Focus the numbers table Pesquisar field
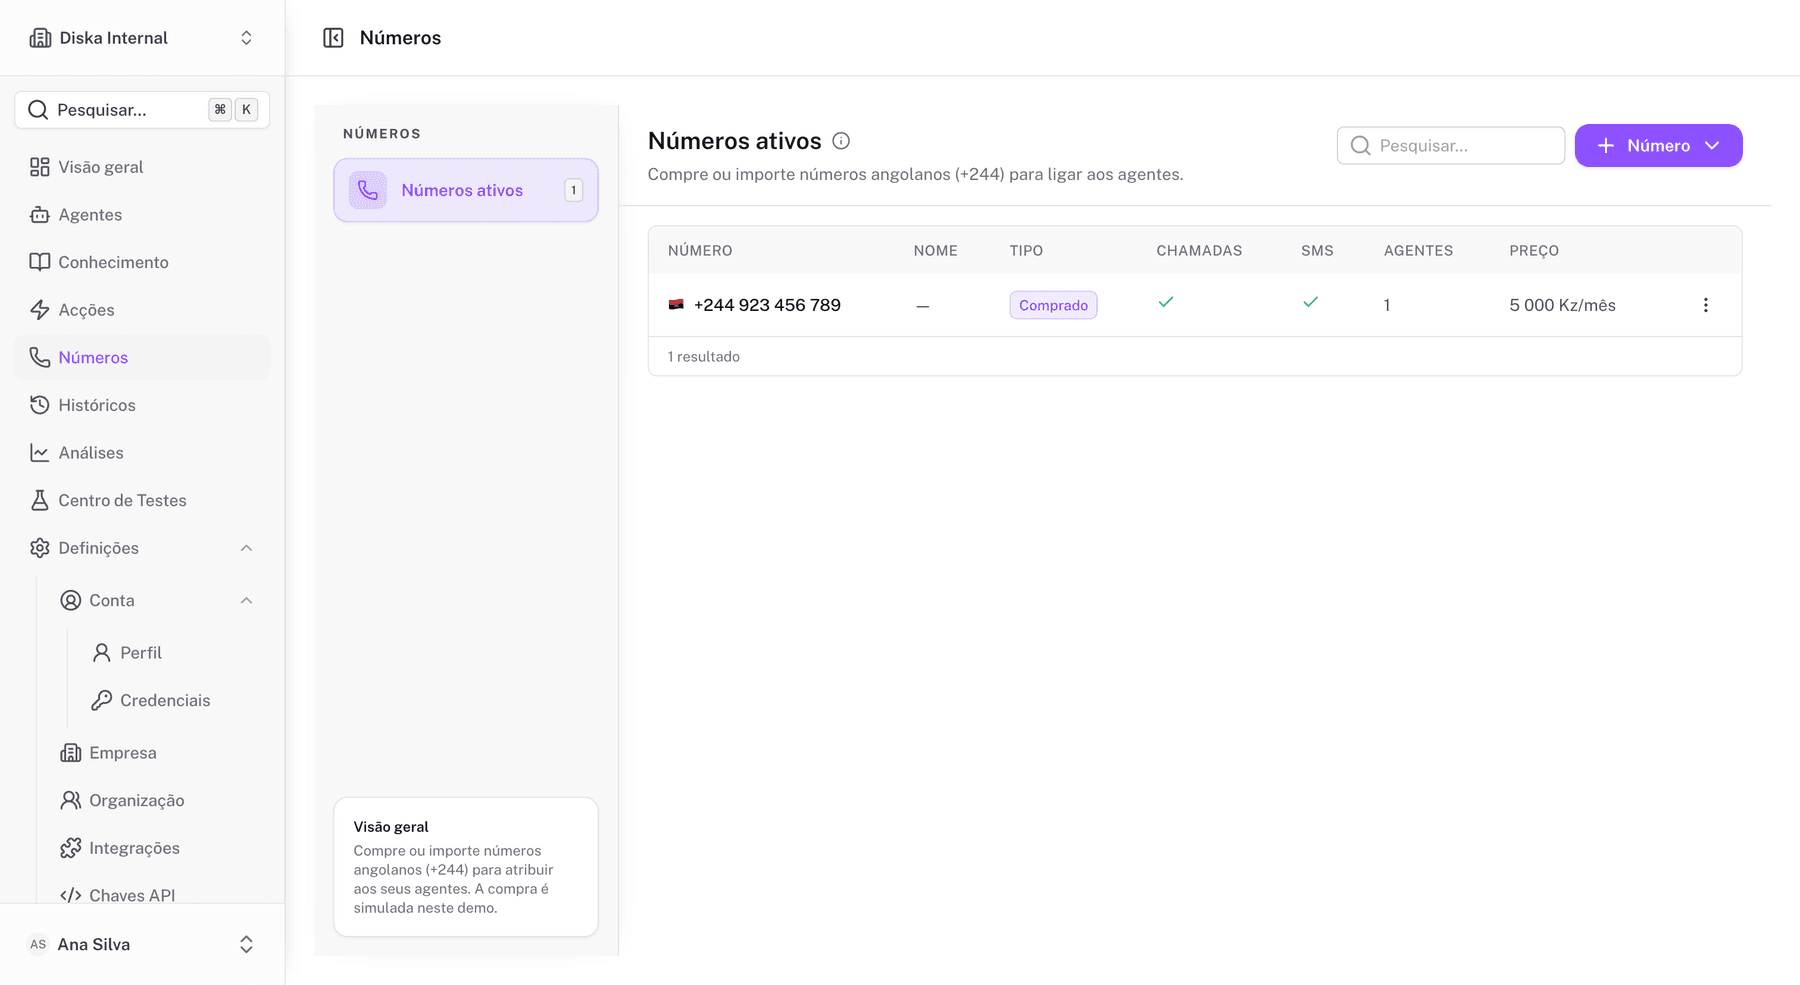The image size is (1800, 985). click(1451, 146)
